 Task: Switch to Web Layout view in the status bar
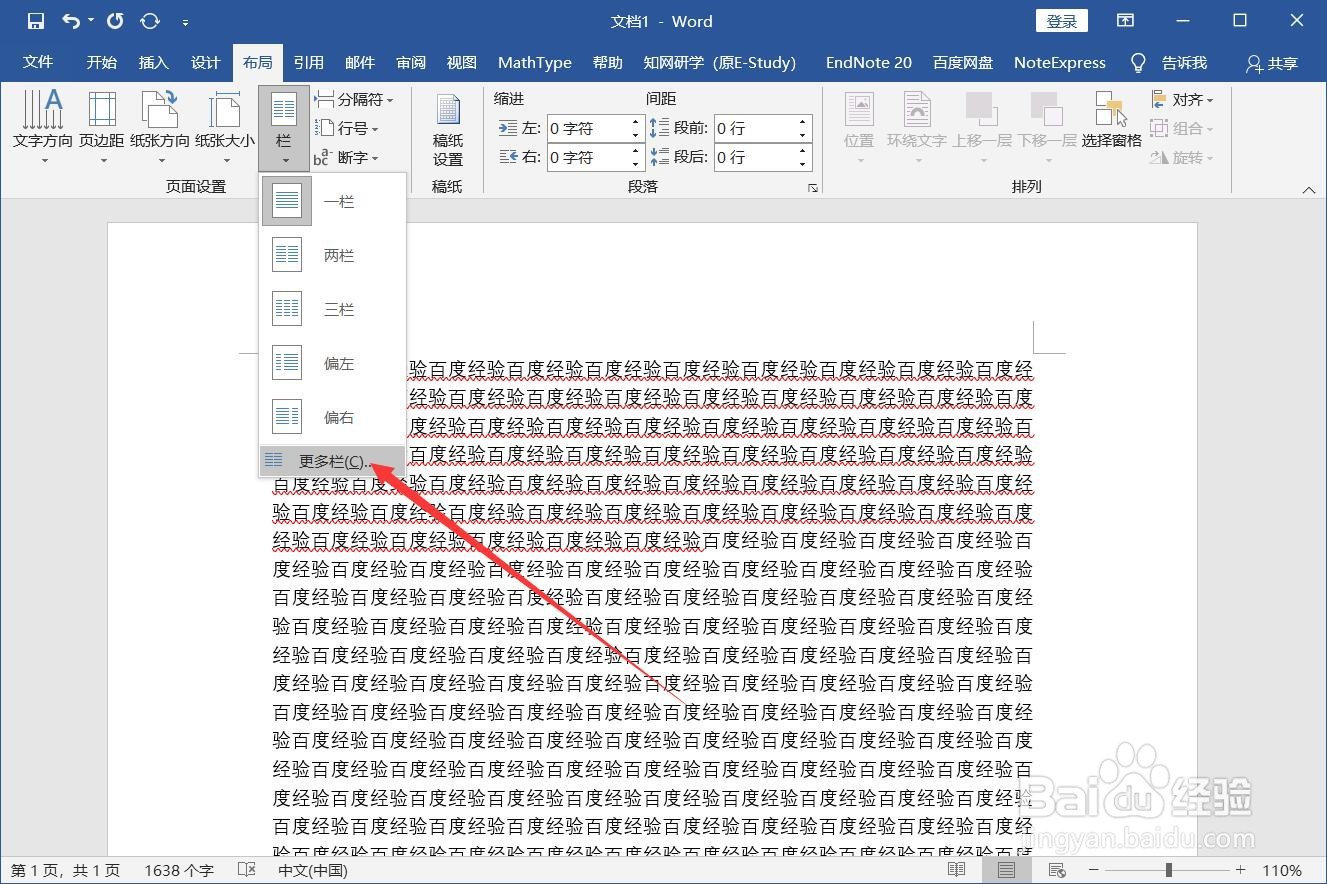click(1056, 870)
